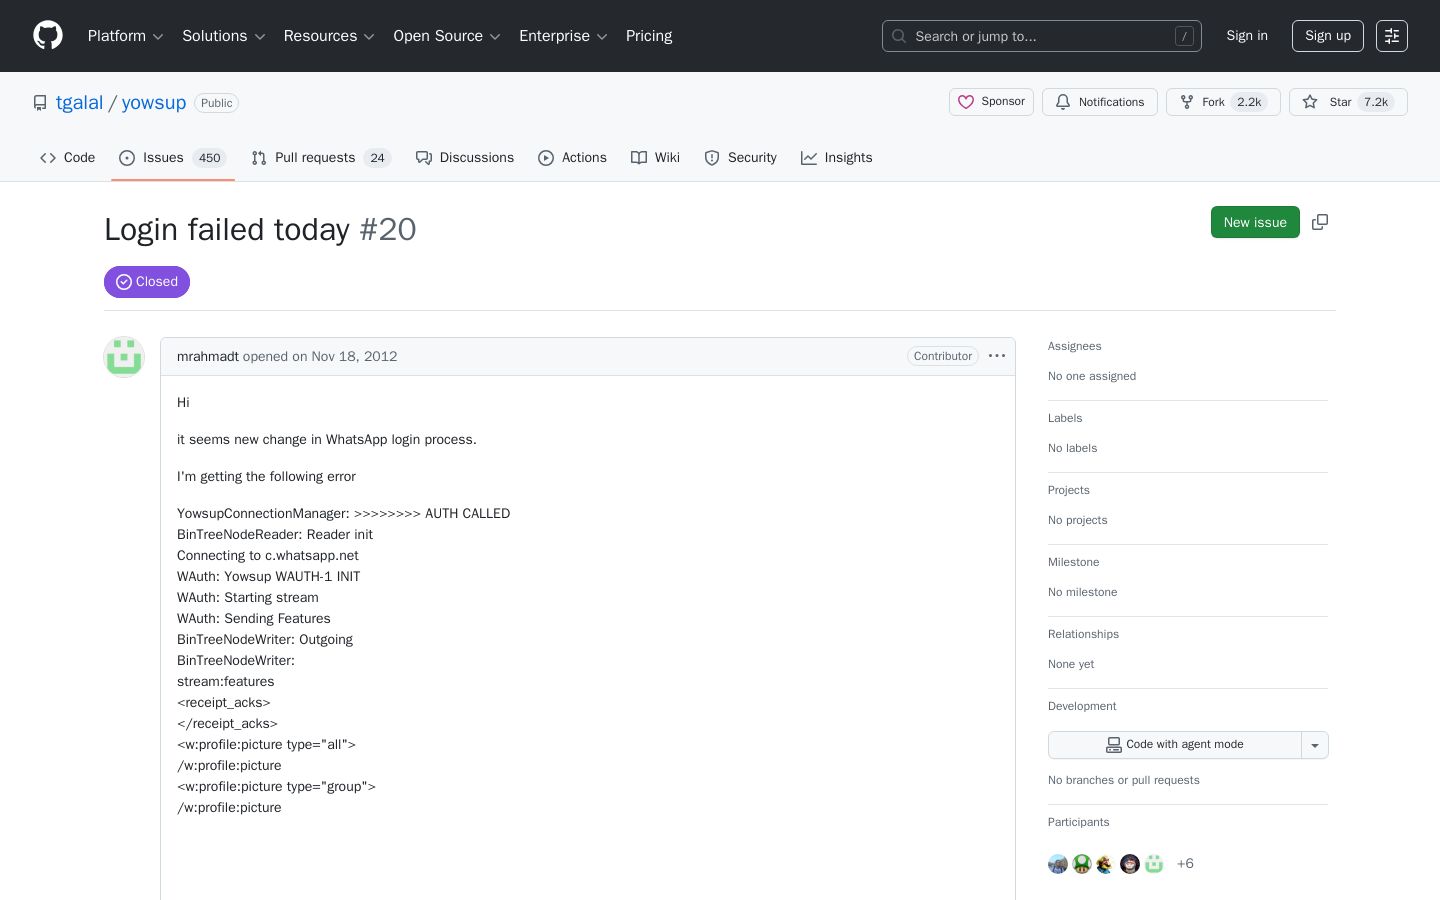Click the 450 issues counter
The image size is (1440, 900).
point(210,158)
